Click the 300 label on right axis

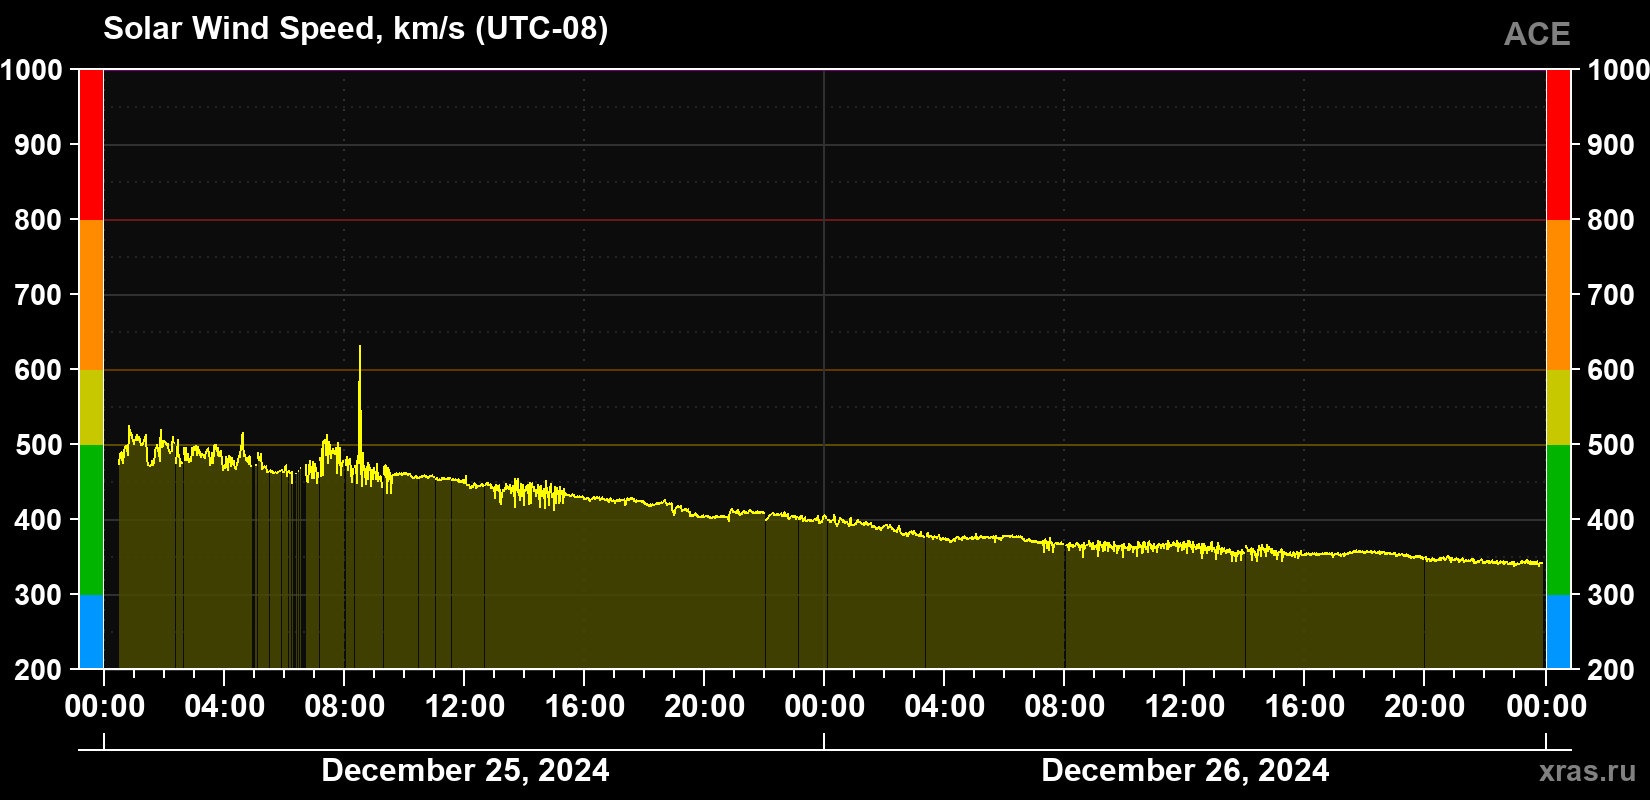click(x=1611, y=595)
